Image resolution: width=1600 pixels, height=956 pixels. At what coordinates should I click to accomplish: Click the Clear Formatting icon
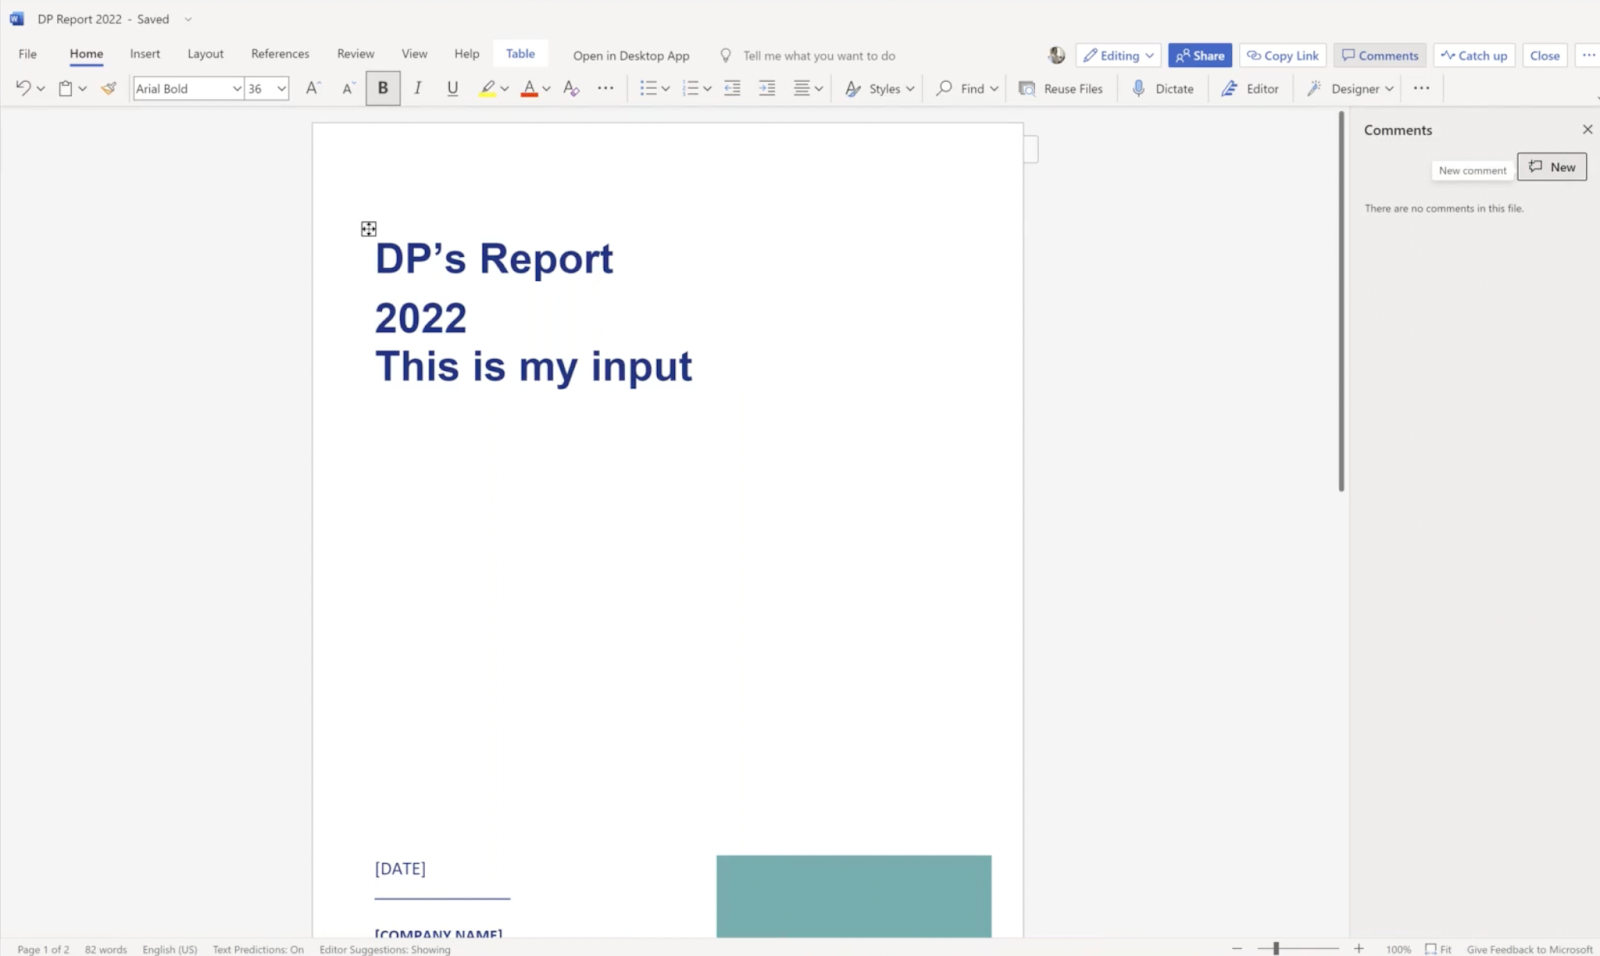571,88
